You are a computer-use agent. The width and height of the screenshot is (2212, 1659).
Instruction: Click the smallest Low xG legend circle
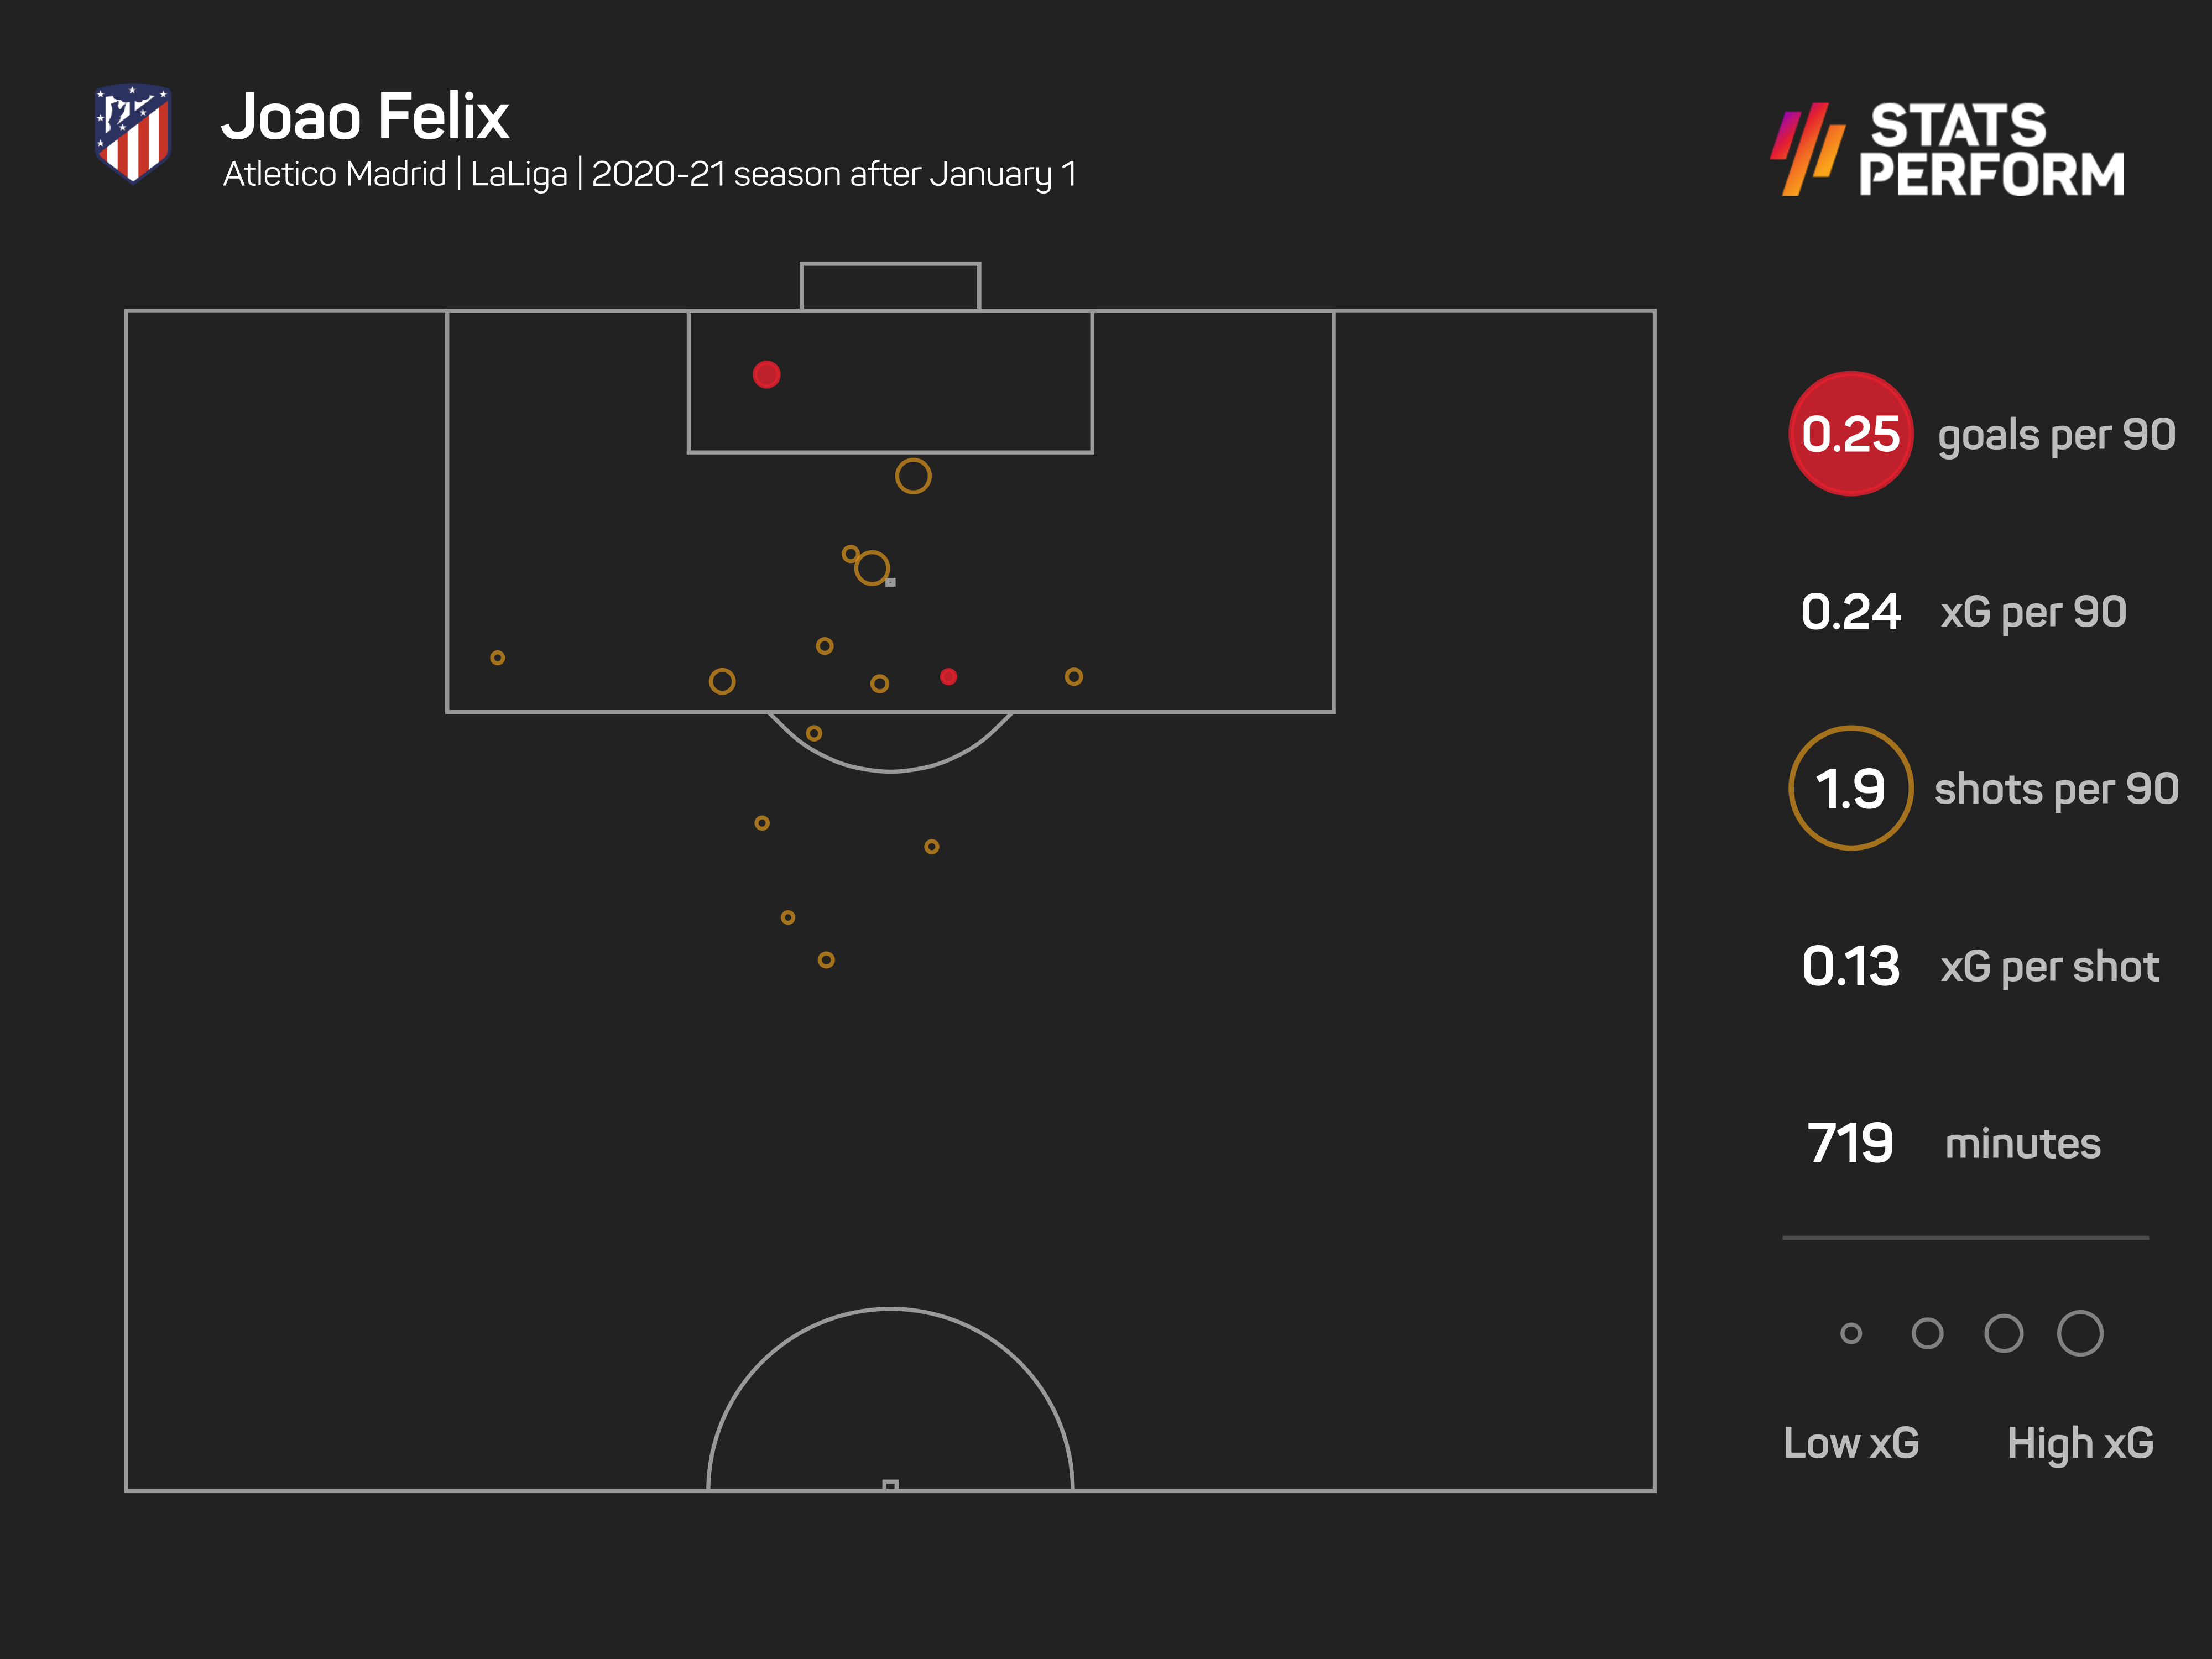1851,1333
